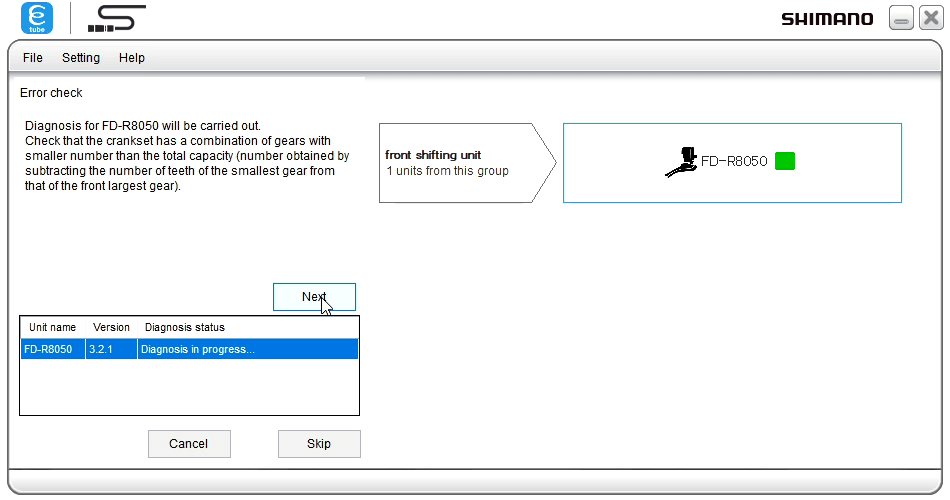
Task: Click the green status square for FD-R8050
Action: [x=785, y=161]
